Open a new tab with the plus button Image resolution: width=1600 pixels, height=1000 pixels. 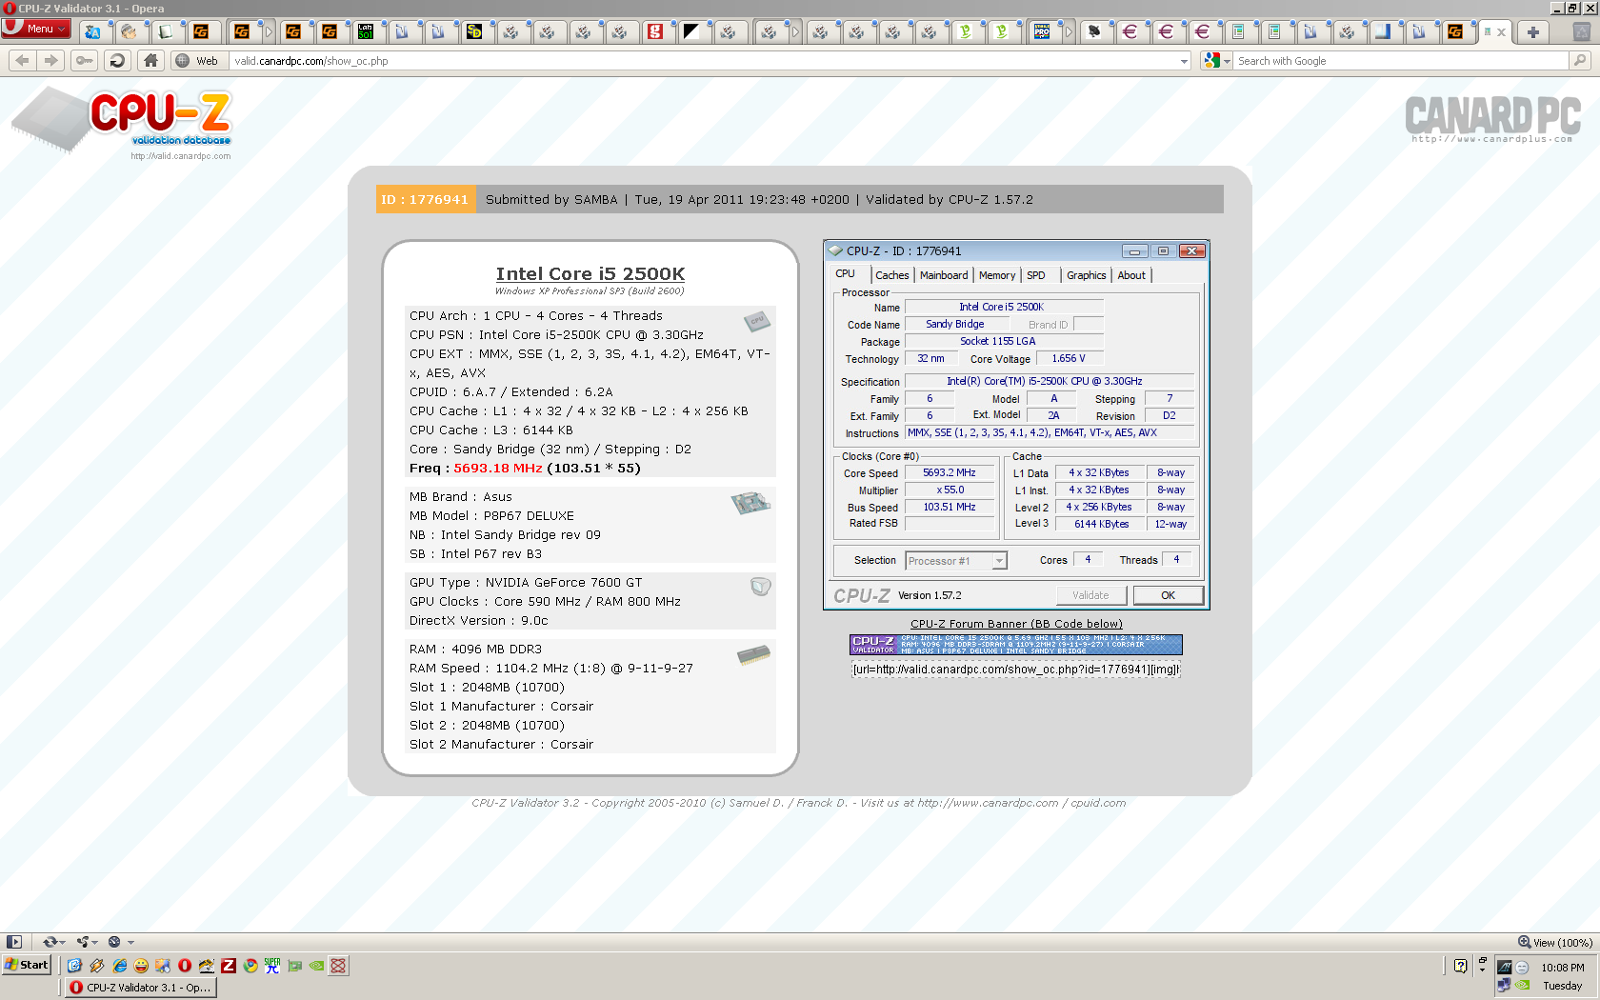pyautogui.click(x=1532, y=32)
